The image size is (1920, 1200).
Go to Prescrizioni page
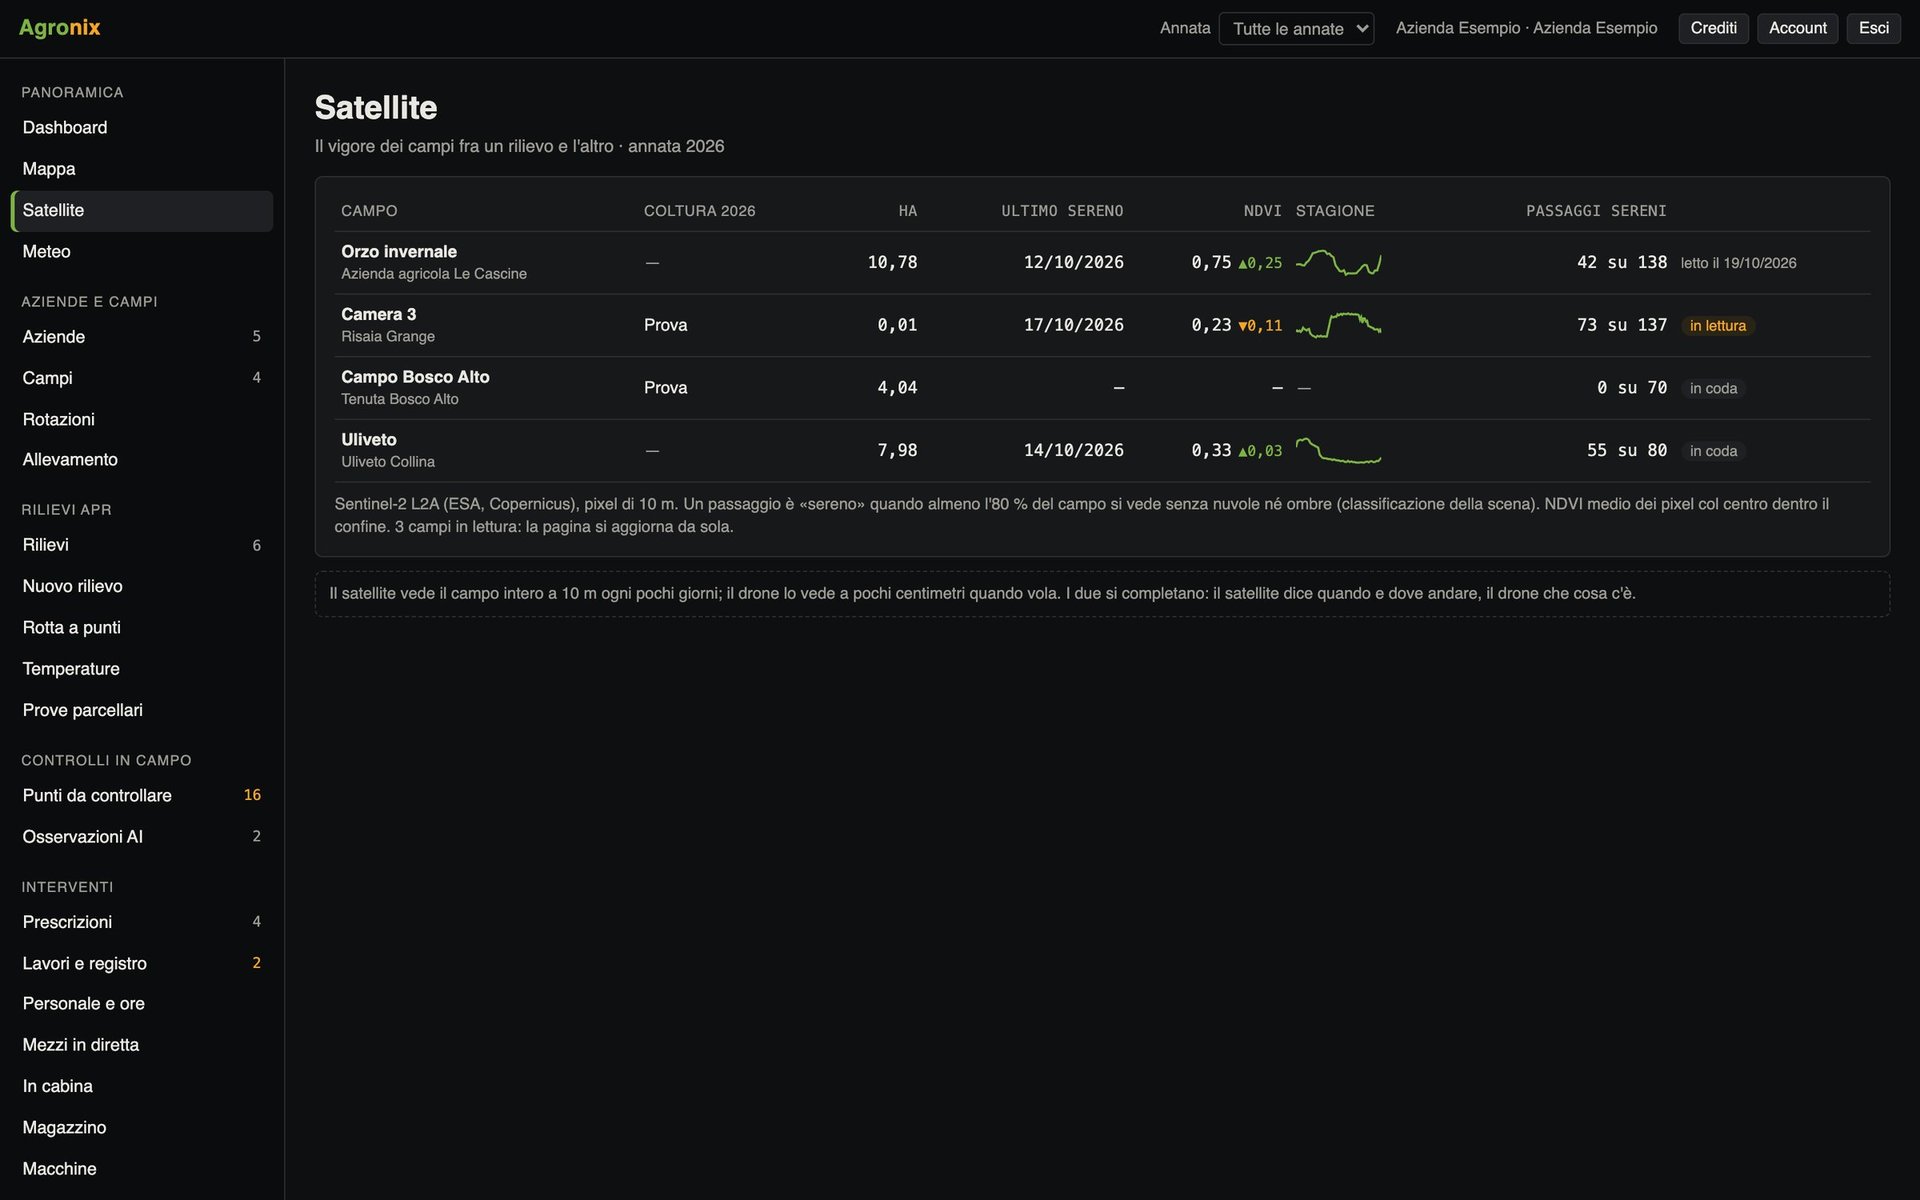tap(141, 922)
